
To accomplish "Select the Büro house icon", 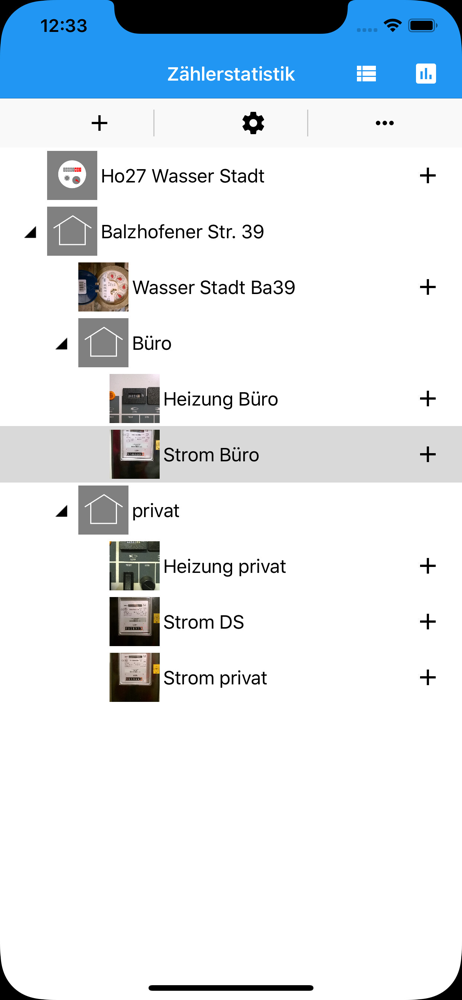I will [x=103, y=342].
